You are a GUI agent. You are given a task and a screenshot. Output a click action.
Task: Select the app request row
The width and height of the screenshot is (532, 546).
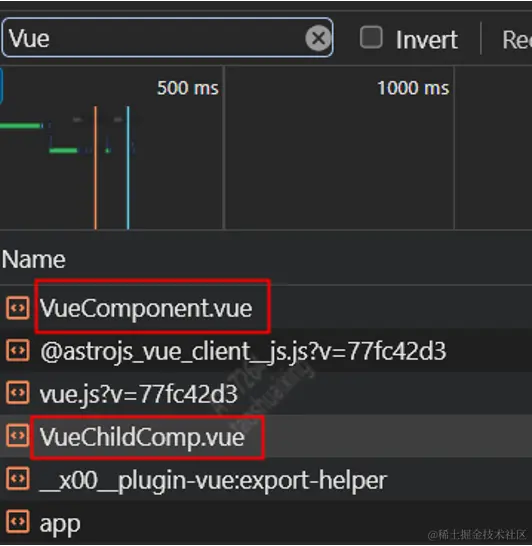266,522
